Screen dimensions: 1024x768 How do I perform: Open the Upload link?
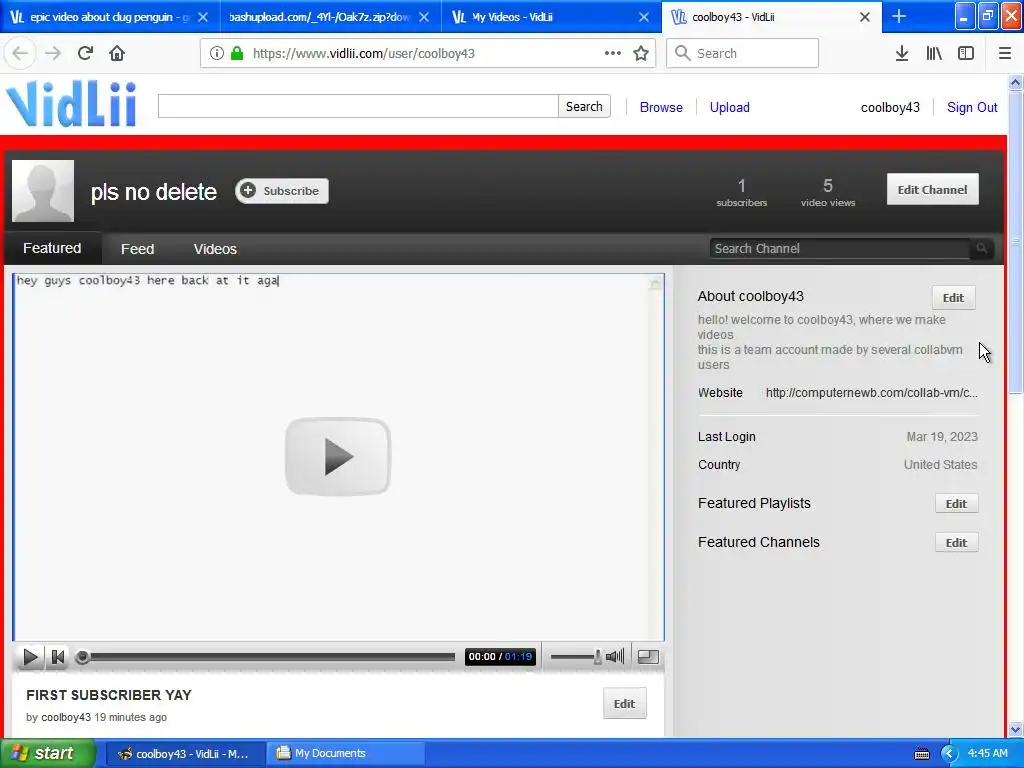tap(729, 107)
